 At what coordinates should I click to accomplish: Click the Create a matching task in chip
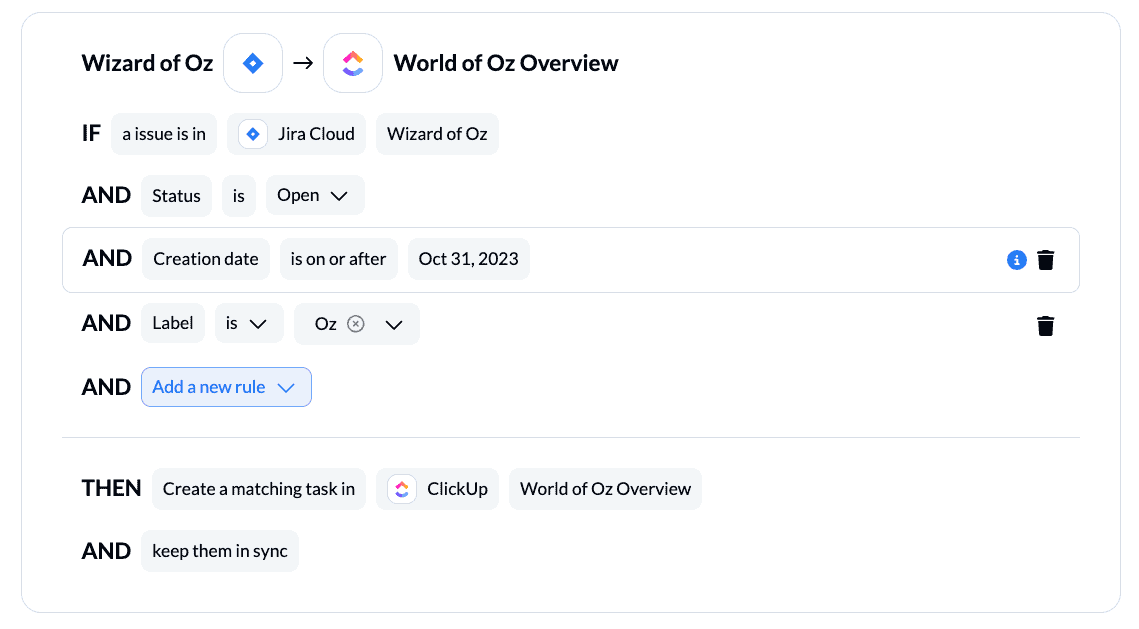pyautogui.click(x=259, y=490)
